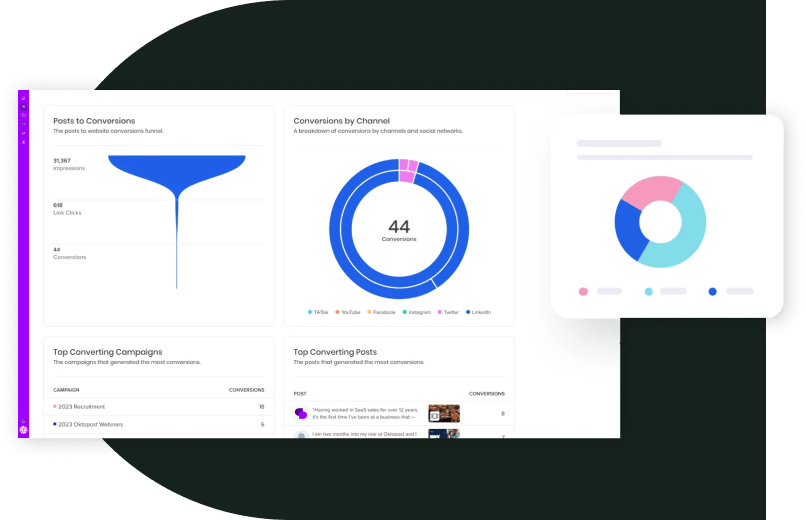Click the topmost icon in the purple sidebar

[x=23, y=98]
